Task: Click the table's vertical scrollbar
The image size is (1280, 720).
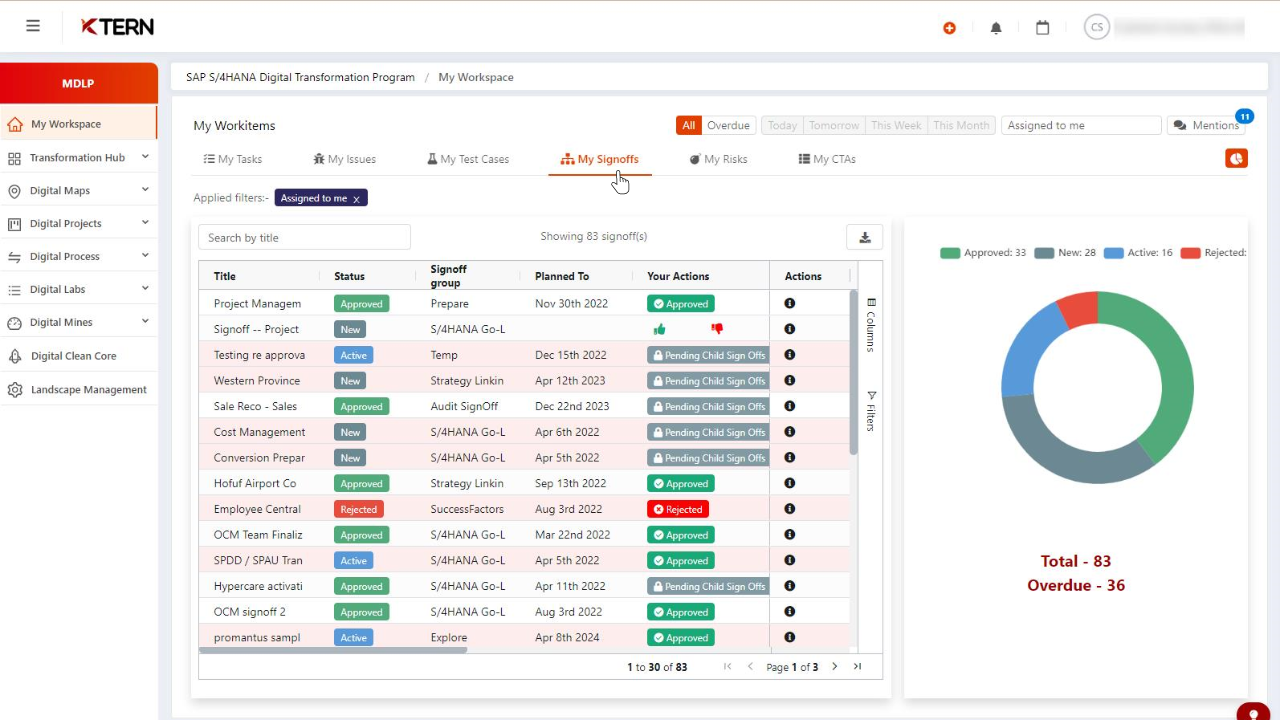Action: 853,372
